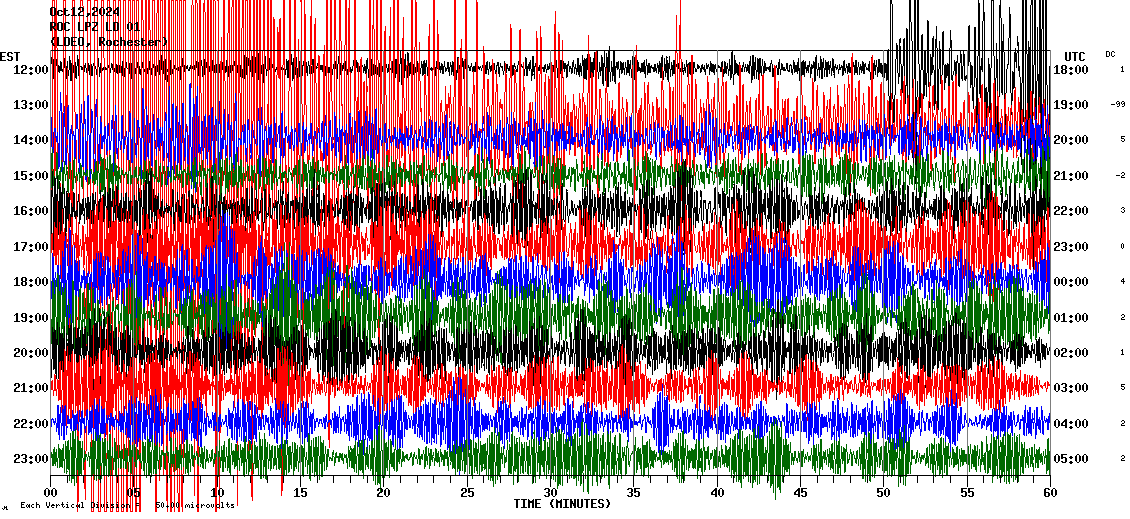Viewport: 1130px width, 519px height.
Task: Click the 60 minute axis tick
Action: click(1050, 492)
